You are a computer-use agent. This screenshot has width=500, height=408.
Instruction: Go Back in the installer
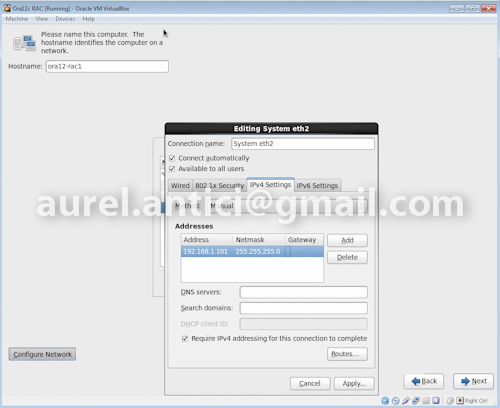coord(424,381)
